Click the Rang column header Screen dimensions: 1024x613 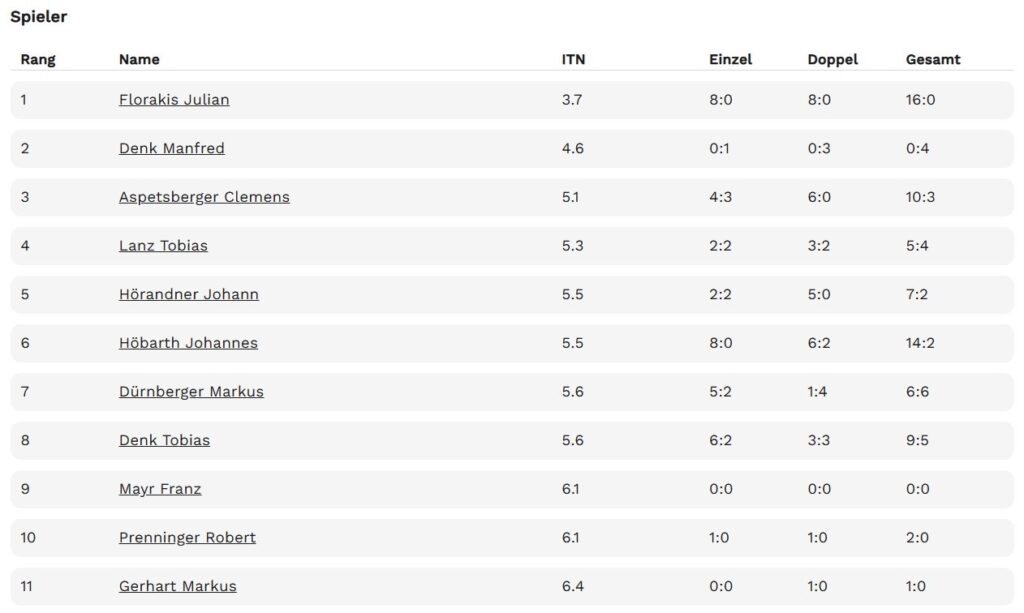pyautogui.click(x=38, y=59)
